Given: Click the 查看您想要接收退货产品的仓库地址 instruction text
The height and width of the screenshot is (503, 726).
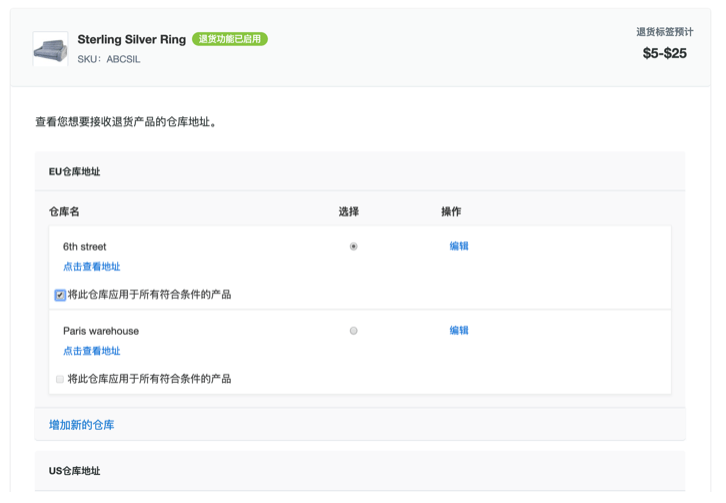Looking at the screenshot, I should coord(126,122).
